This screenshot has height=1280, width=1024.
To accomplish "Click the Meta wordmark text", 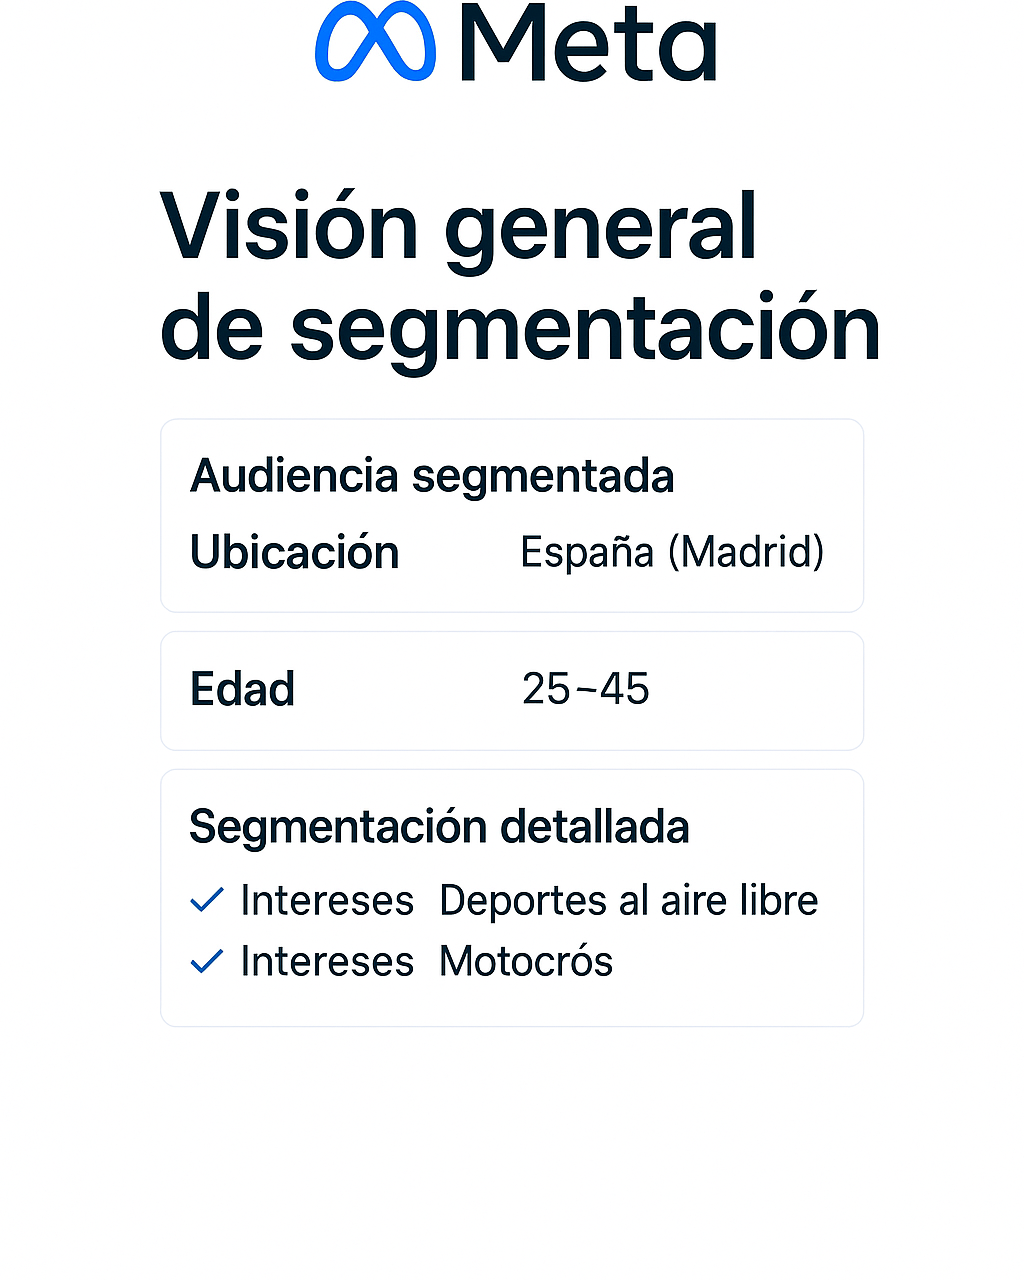I will click(x=589, y=42).
